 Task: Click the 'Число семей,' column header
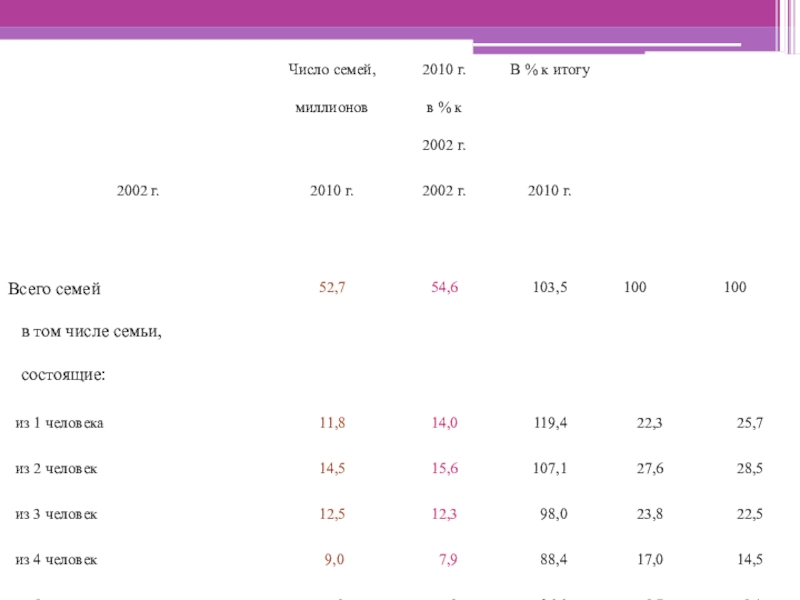[x=331, y=69]
